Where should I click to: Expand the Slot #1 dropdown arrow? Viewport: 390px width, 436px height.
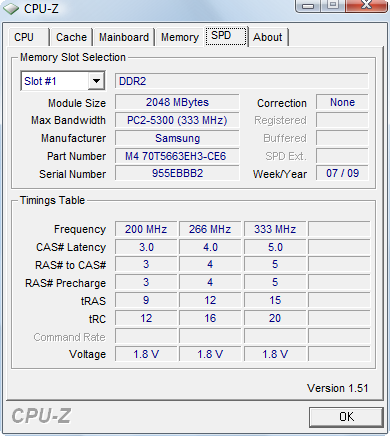[x=96, y=81]
